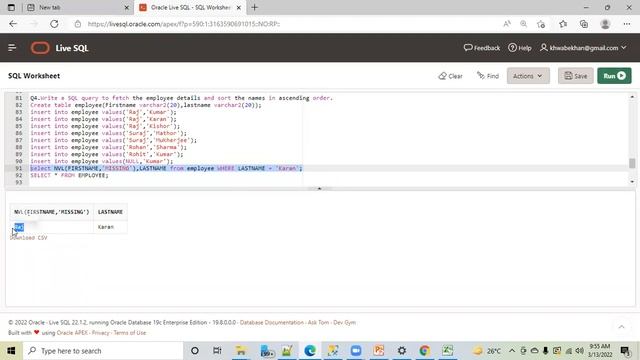The image size is (640, 360).
Task: Open Cortana circle on the taskbar
Action: coord(195,351)
